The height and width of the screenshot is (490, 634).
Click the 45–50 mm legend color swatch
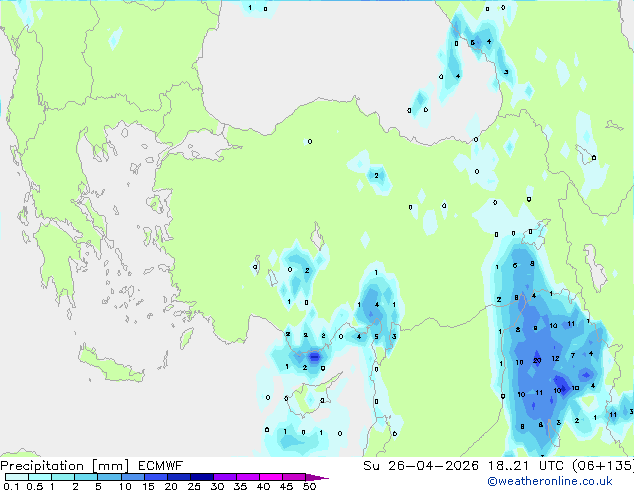pos(294,477)
